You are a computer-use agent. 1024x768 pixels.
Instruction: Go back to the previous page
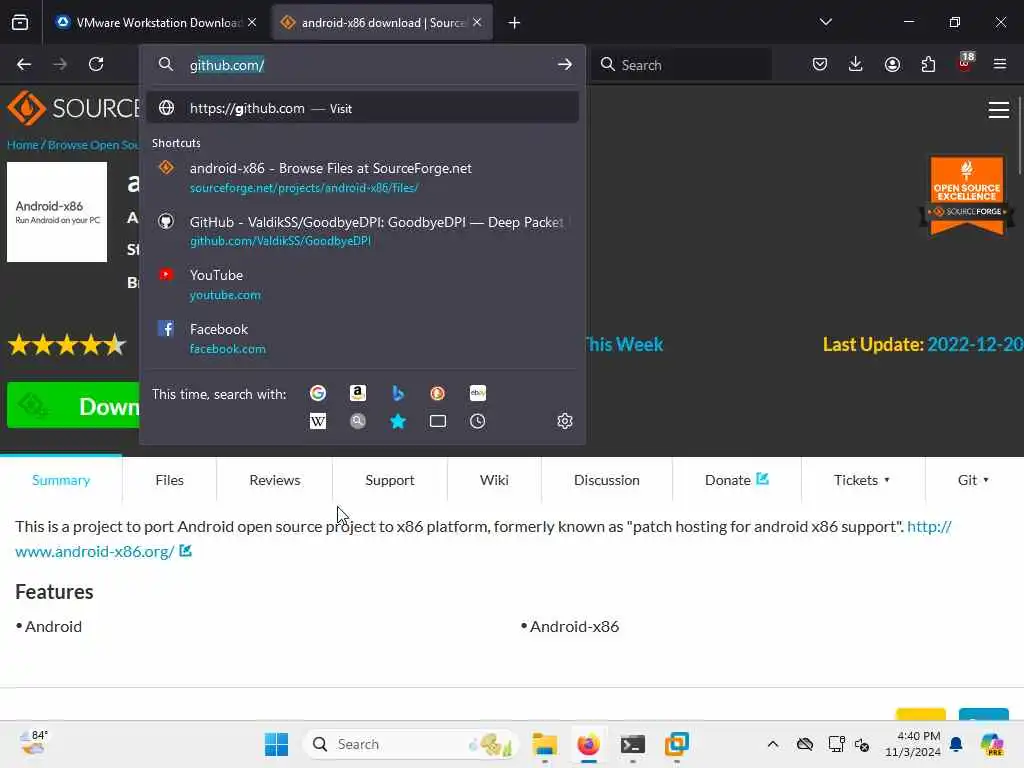pos(24,64)
